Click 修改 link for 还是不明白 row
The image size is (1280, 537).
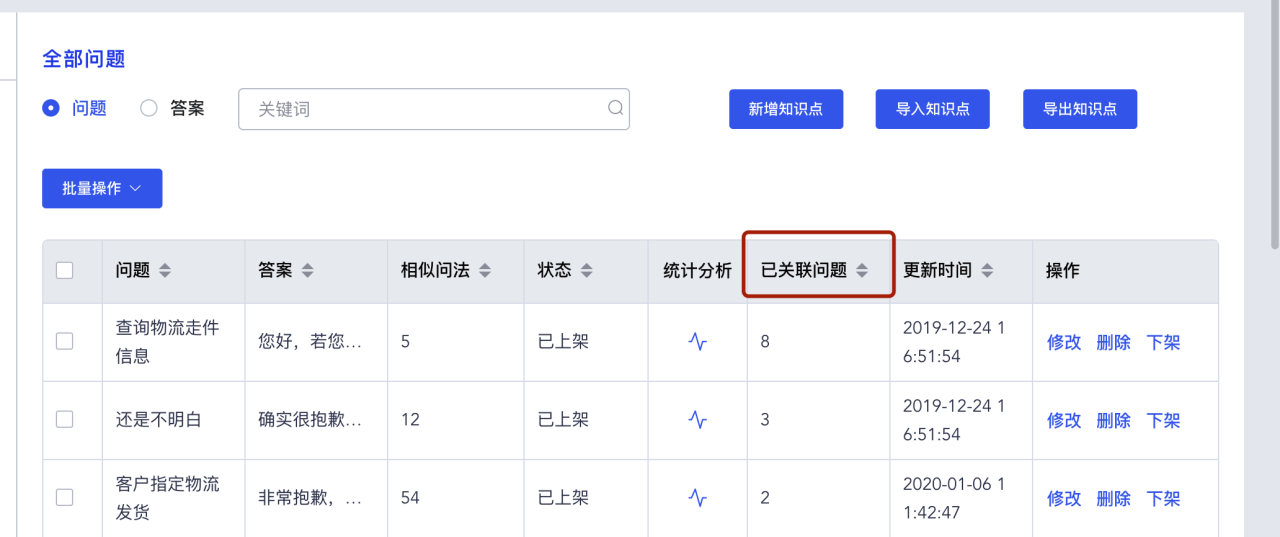tap(1064, 420)
